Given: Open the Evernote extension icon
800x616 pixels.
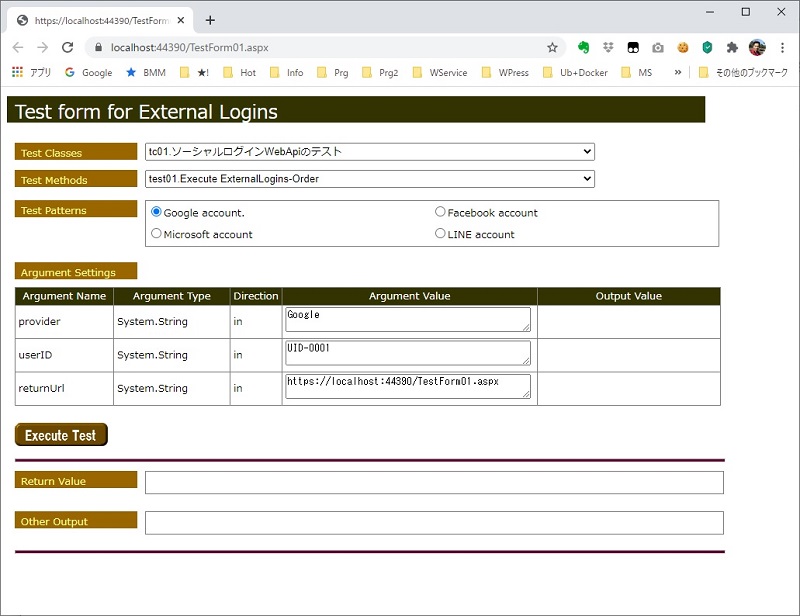Looking at the screenshot, I should point(583,47).
